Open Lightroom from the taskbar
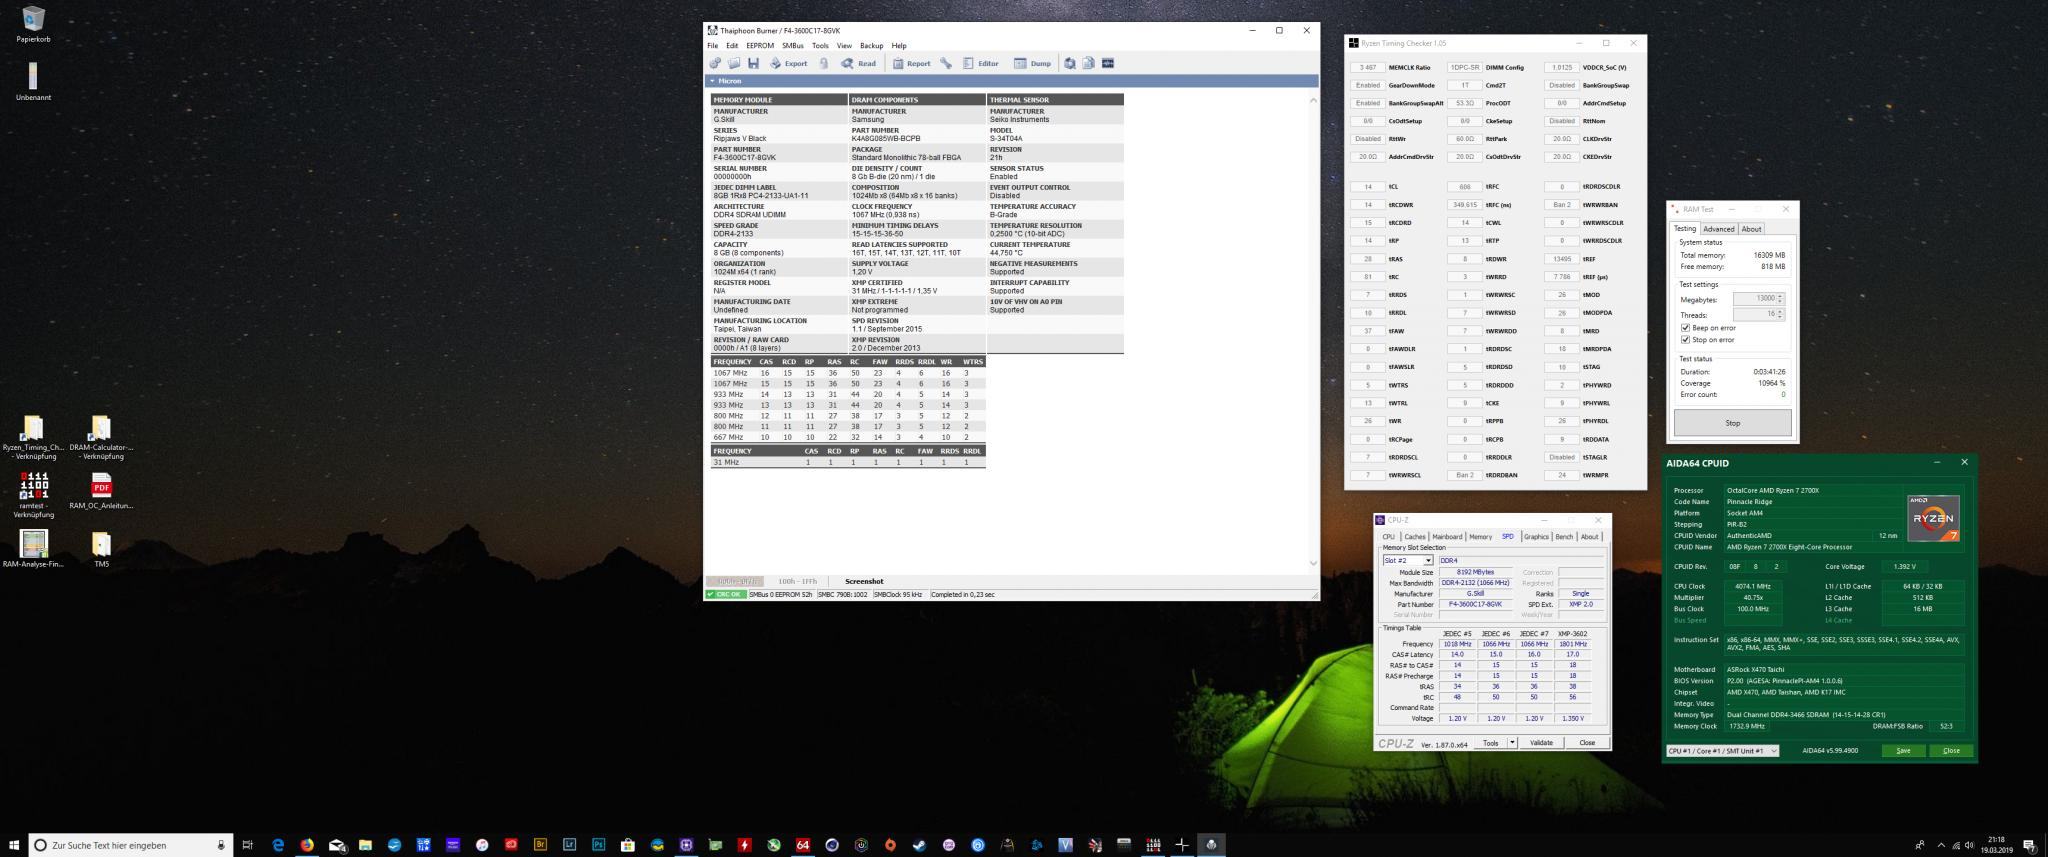 click(x=570, y=845)
